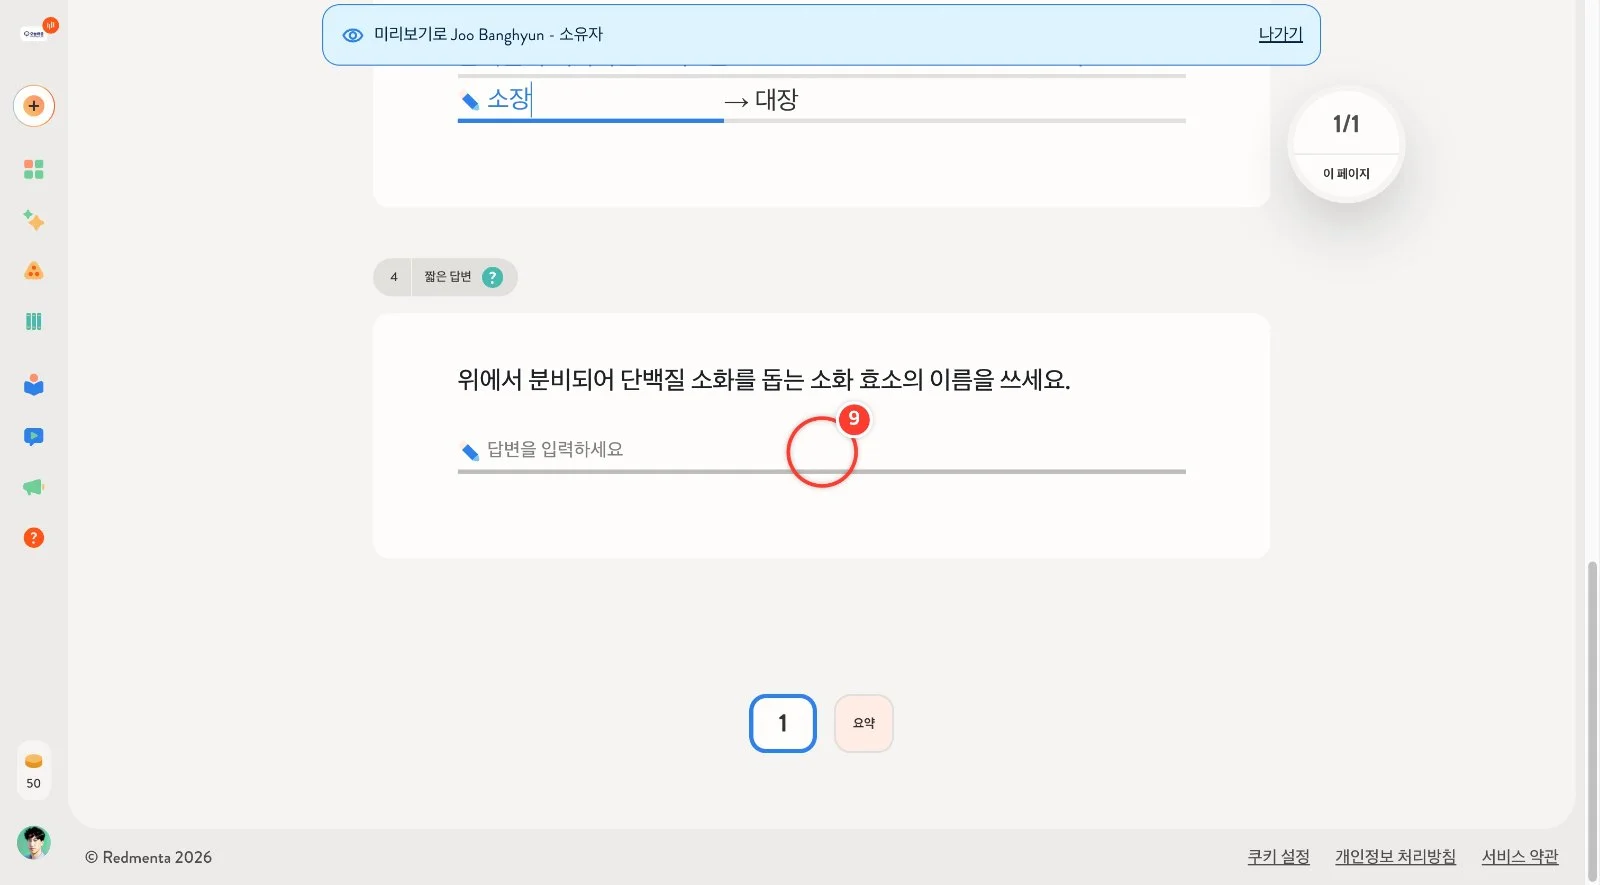Open the sparkle AI tools icon
The image size is (1600, 885).
(34, 220)
